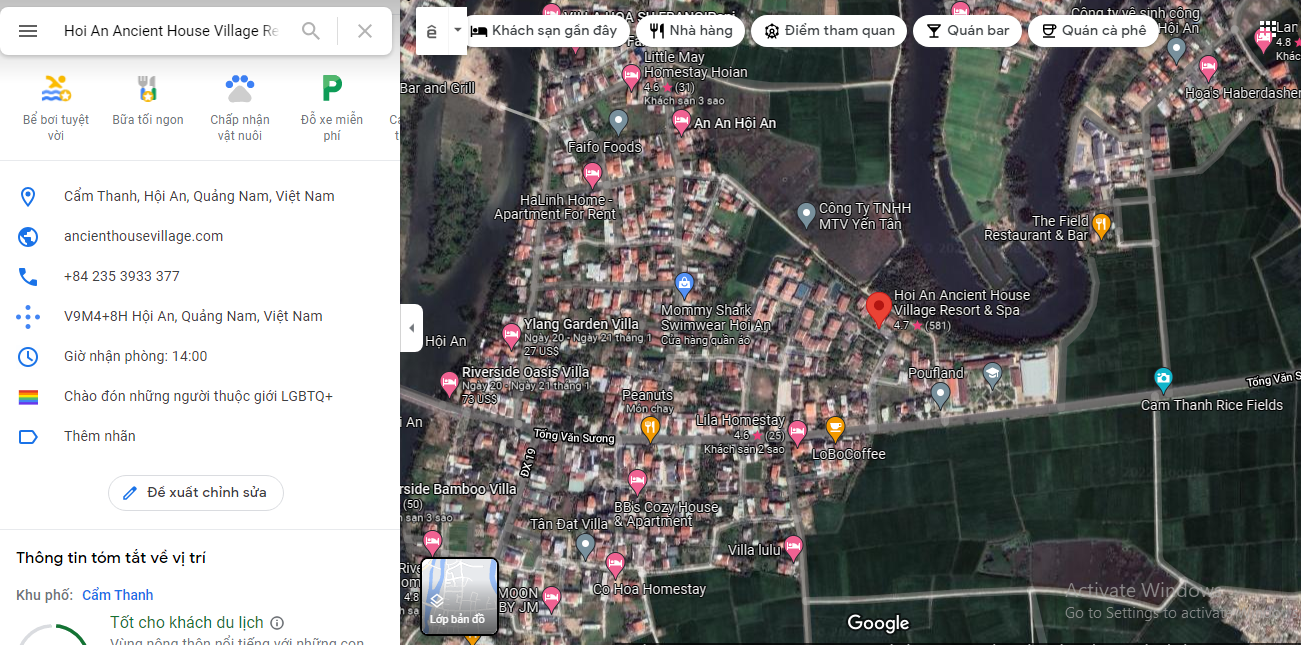The width and height of the screenshot is (1301, 645).
Task: Select the Điểm tham quan chip
Action: pyautogui.click(x=829, y=31)
